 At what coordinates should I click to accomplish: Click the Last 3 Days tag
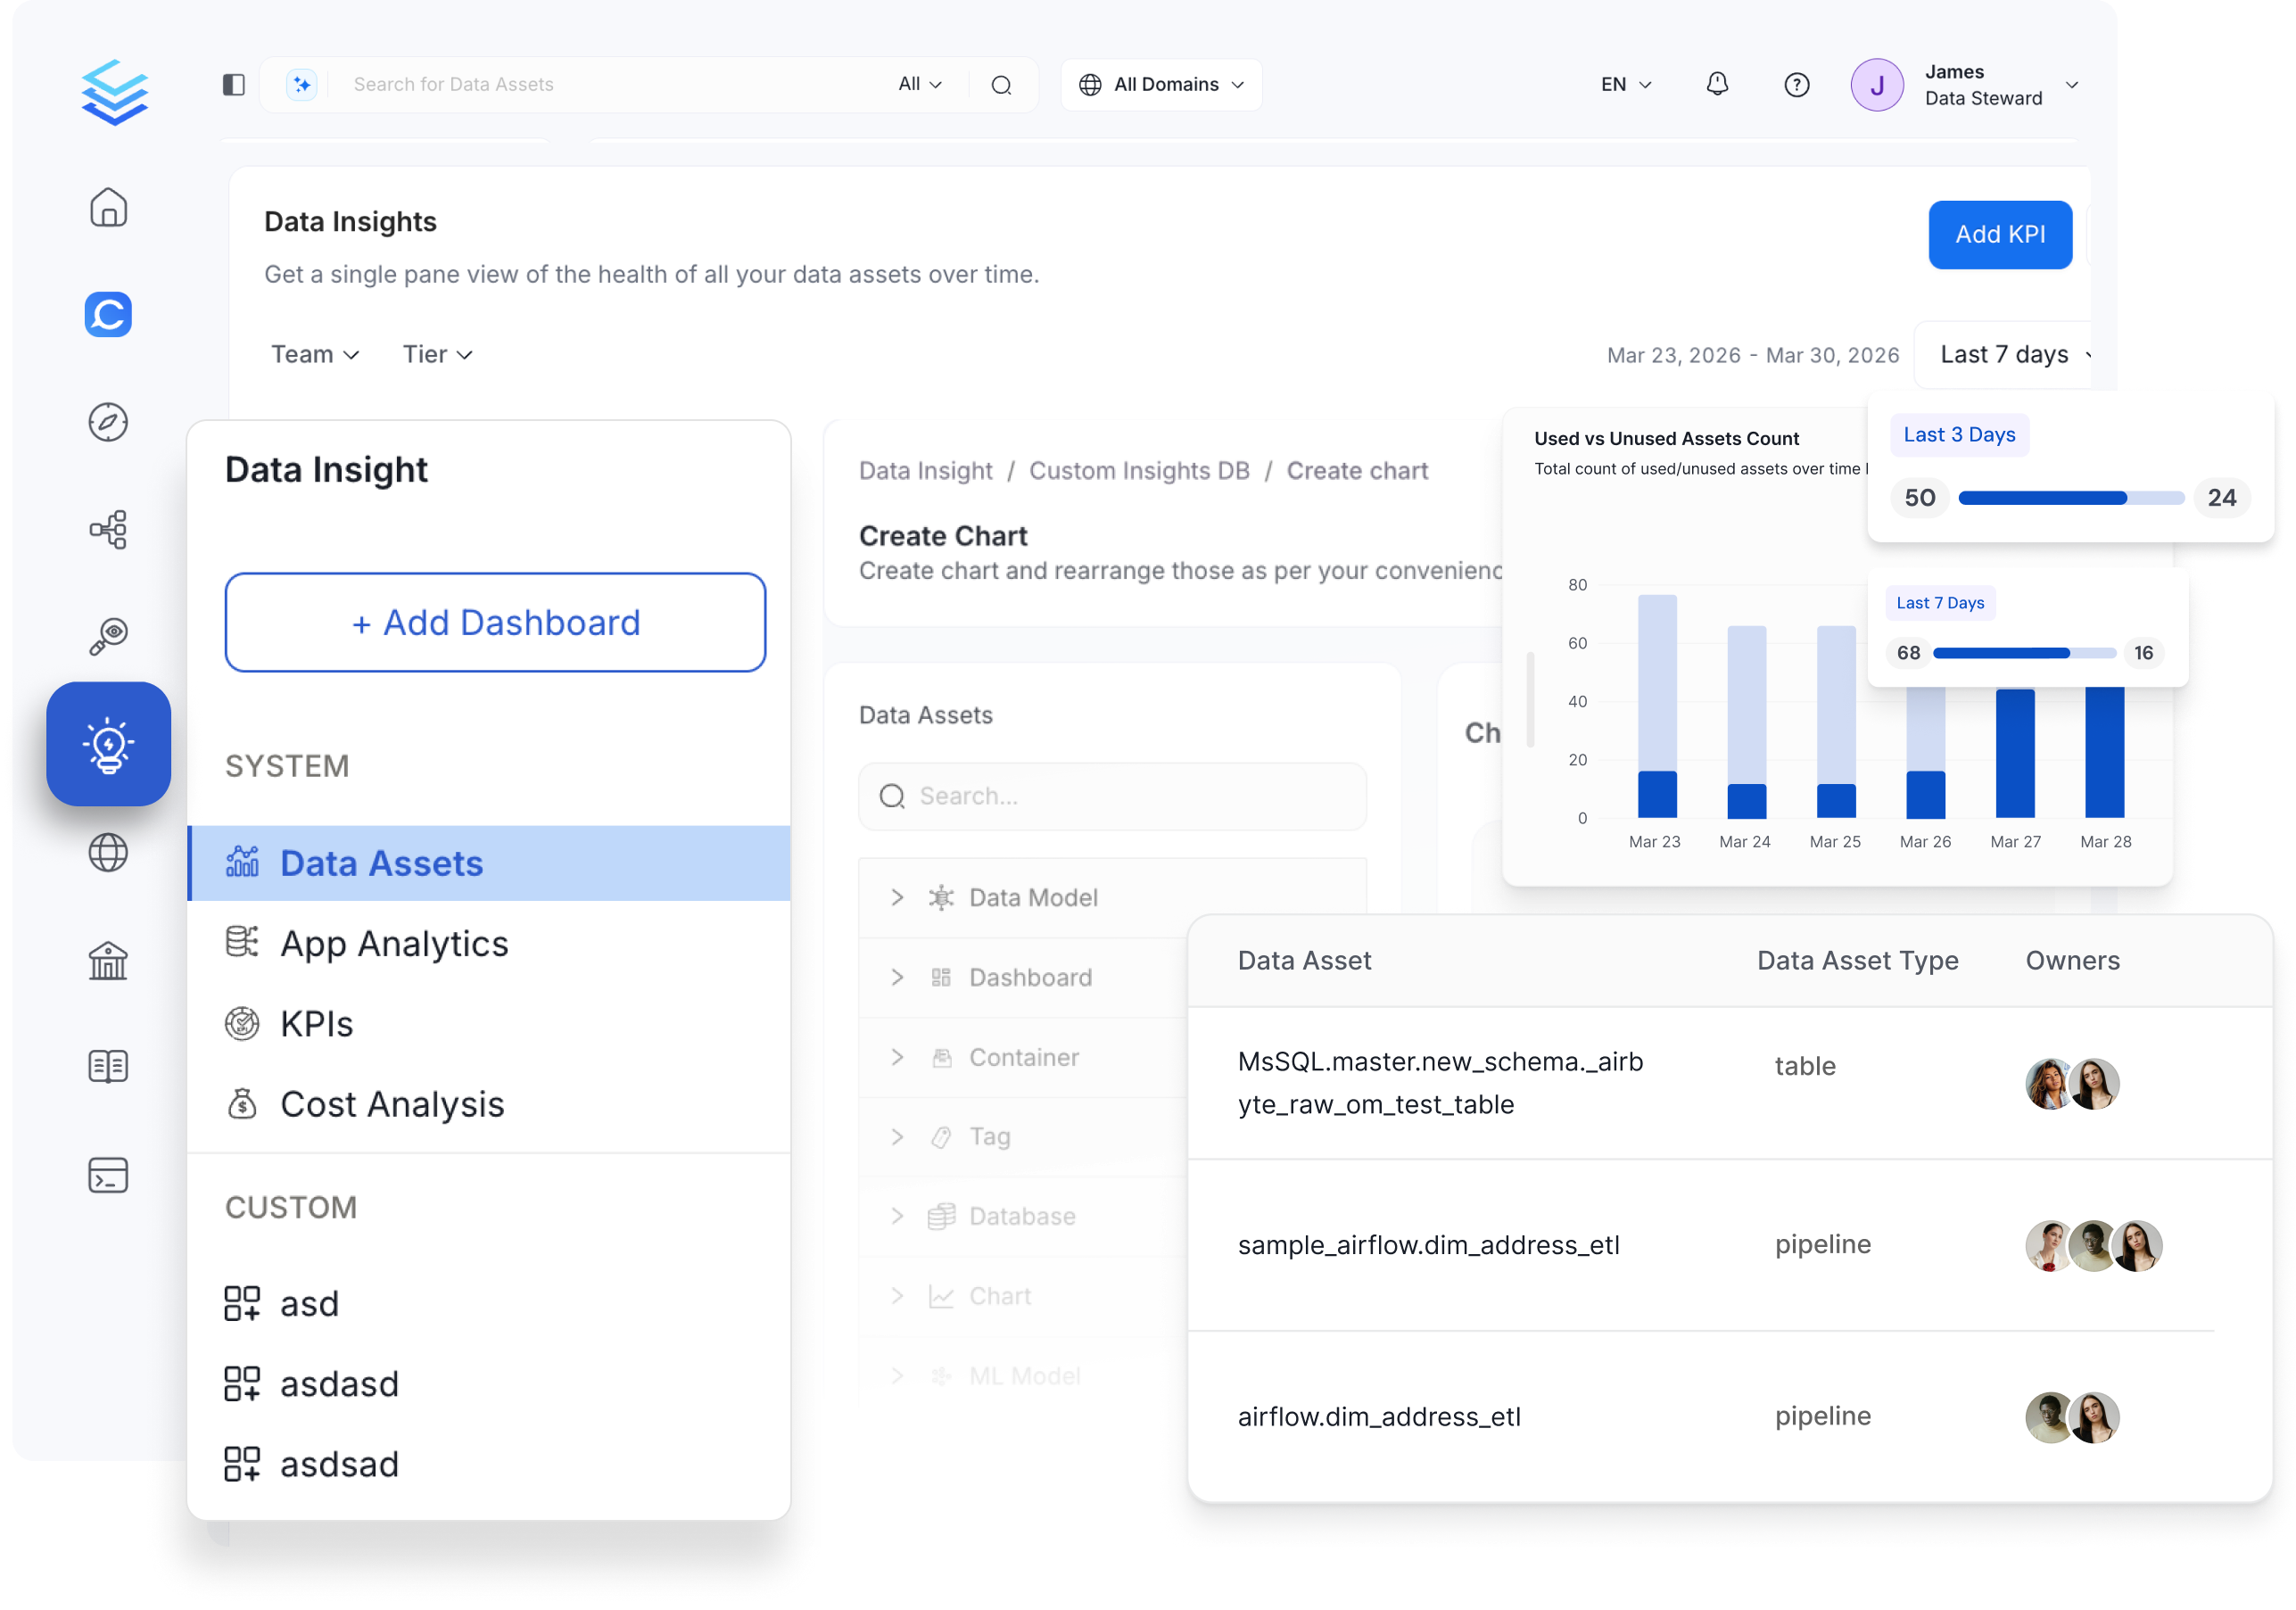(1959, 434)
